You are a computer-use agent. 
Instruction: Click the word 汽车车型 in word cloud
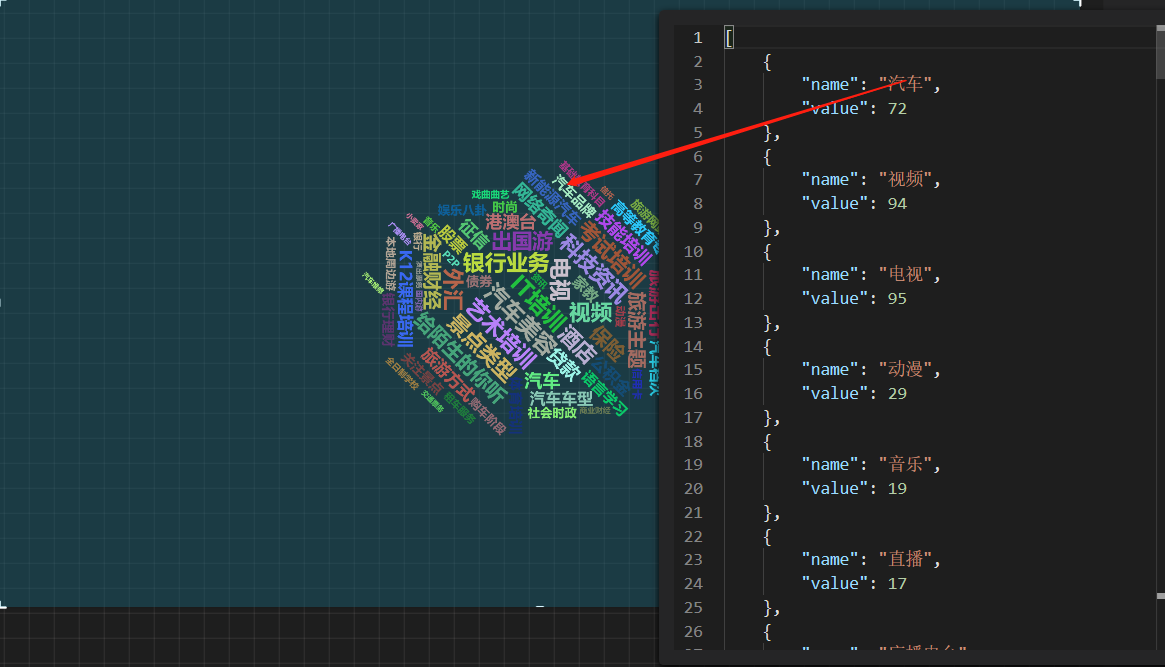[561, 399]
